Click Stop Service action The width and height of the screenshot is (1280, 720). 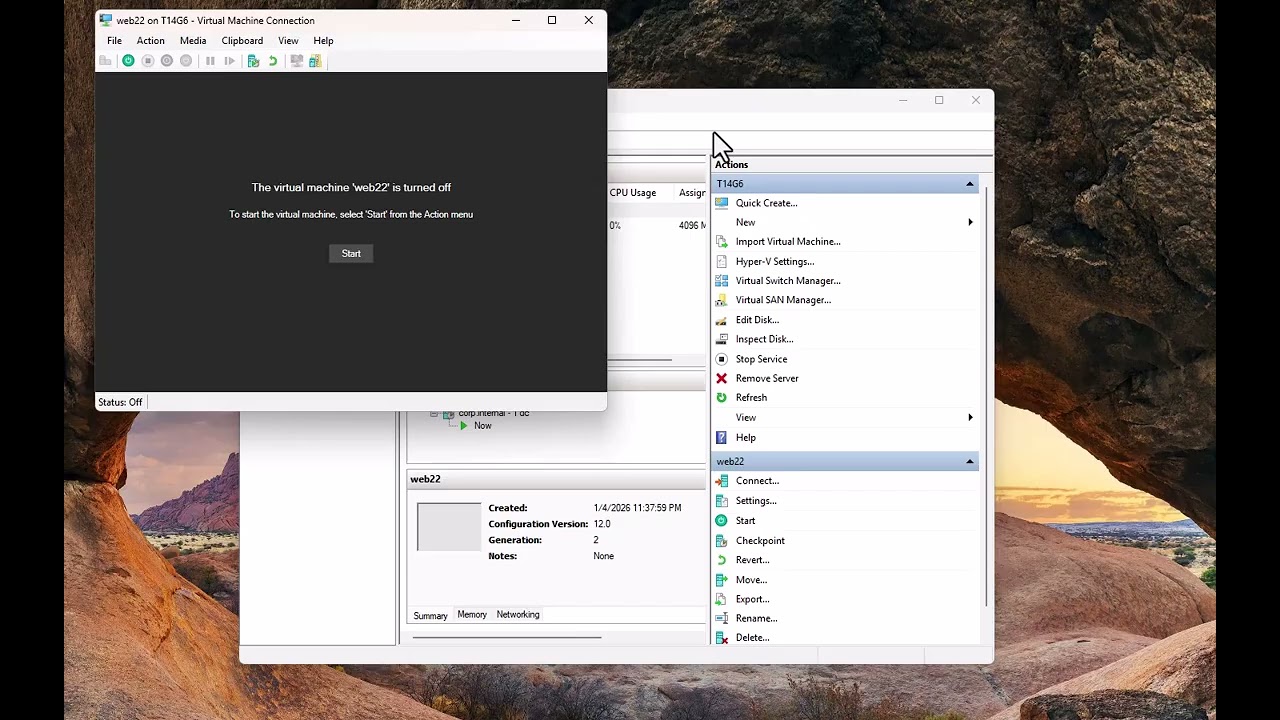[761, 359]
